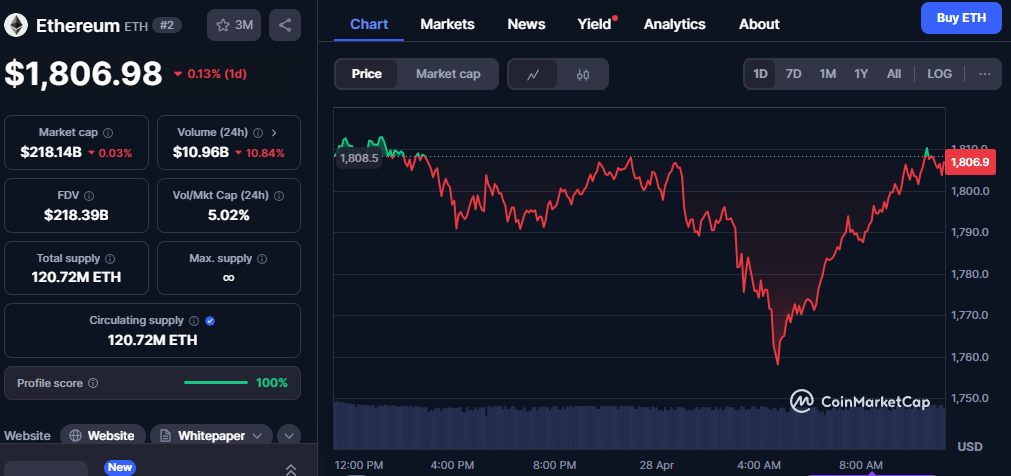Open the Analytics tab
The width and height of the screenshot is (1011, 476).
[x=674, y=25]
